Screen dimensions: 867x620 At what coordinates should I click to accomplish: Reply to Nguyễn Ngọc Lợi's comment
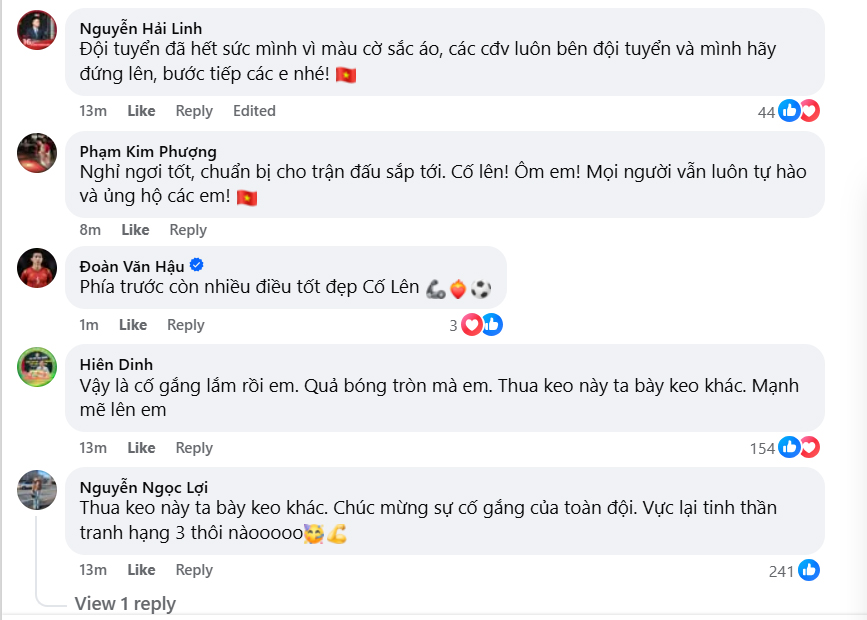[x=194, y=570]
